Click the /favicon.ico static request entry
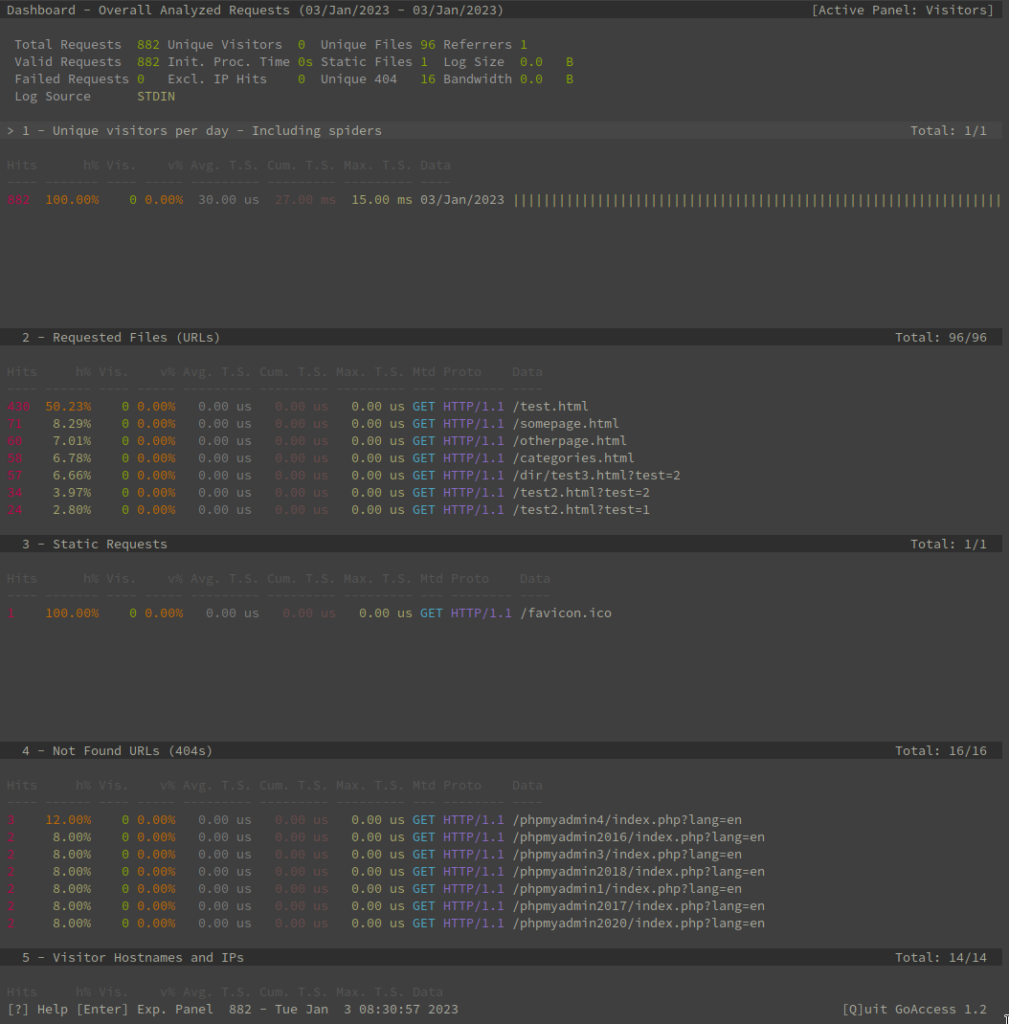The height and width of the screenshot is (1024, 1009). (565, 613)
